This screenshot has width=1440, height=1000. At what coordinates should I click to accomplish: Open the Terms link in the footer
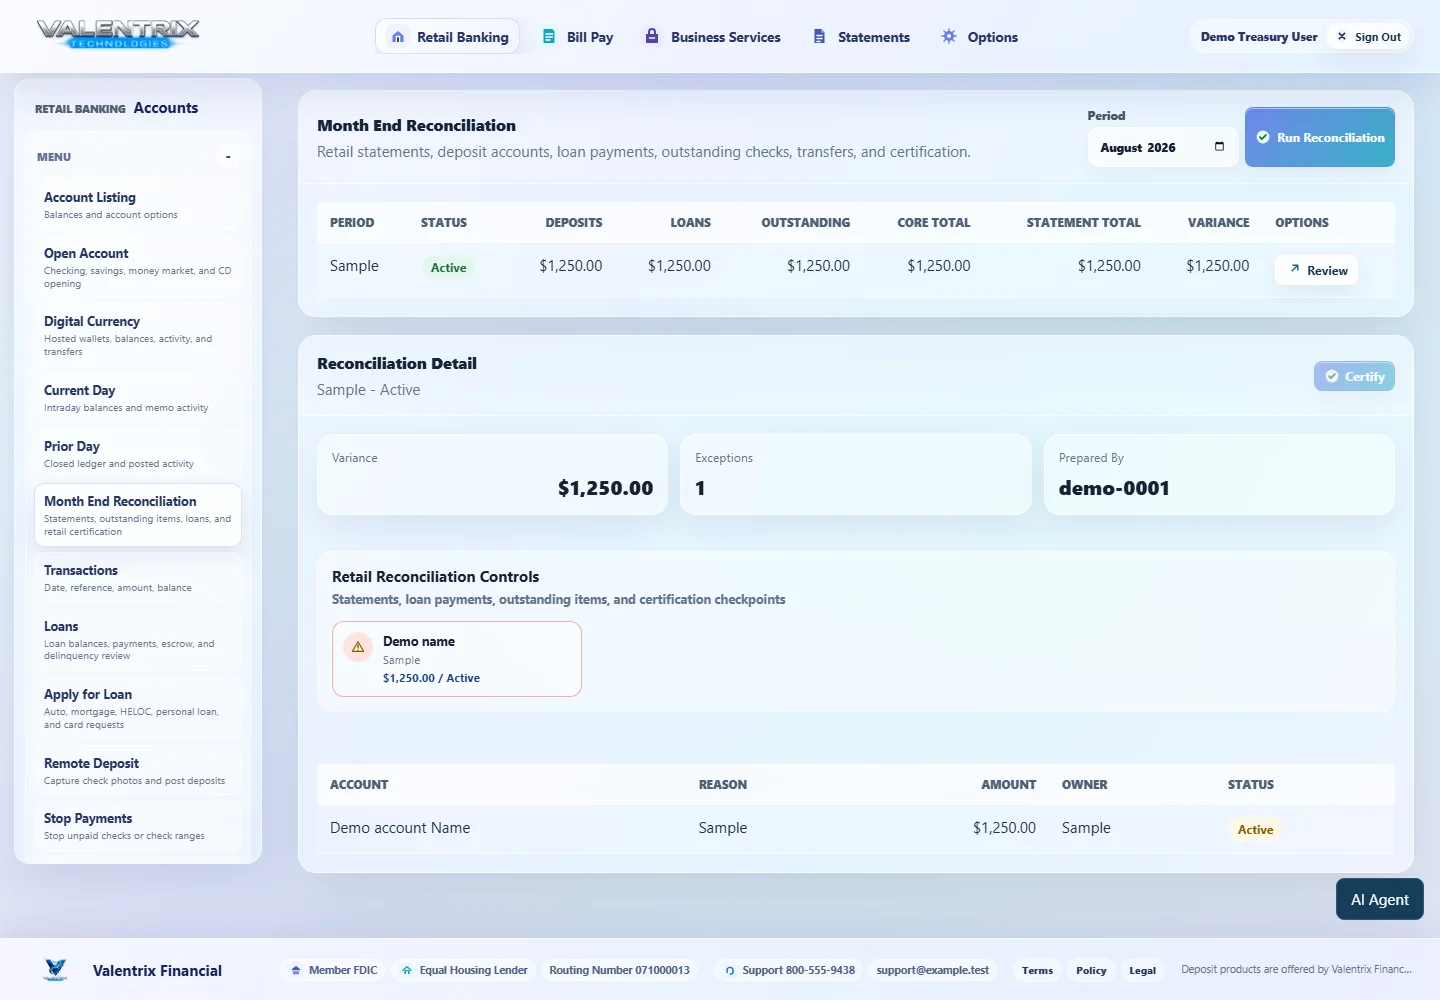pyautogui.click(x=1037, y=970)
